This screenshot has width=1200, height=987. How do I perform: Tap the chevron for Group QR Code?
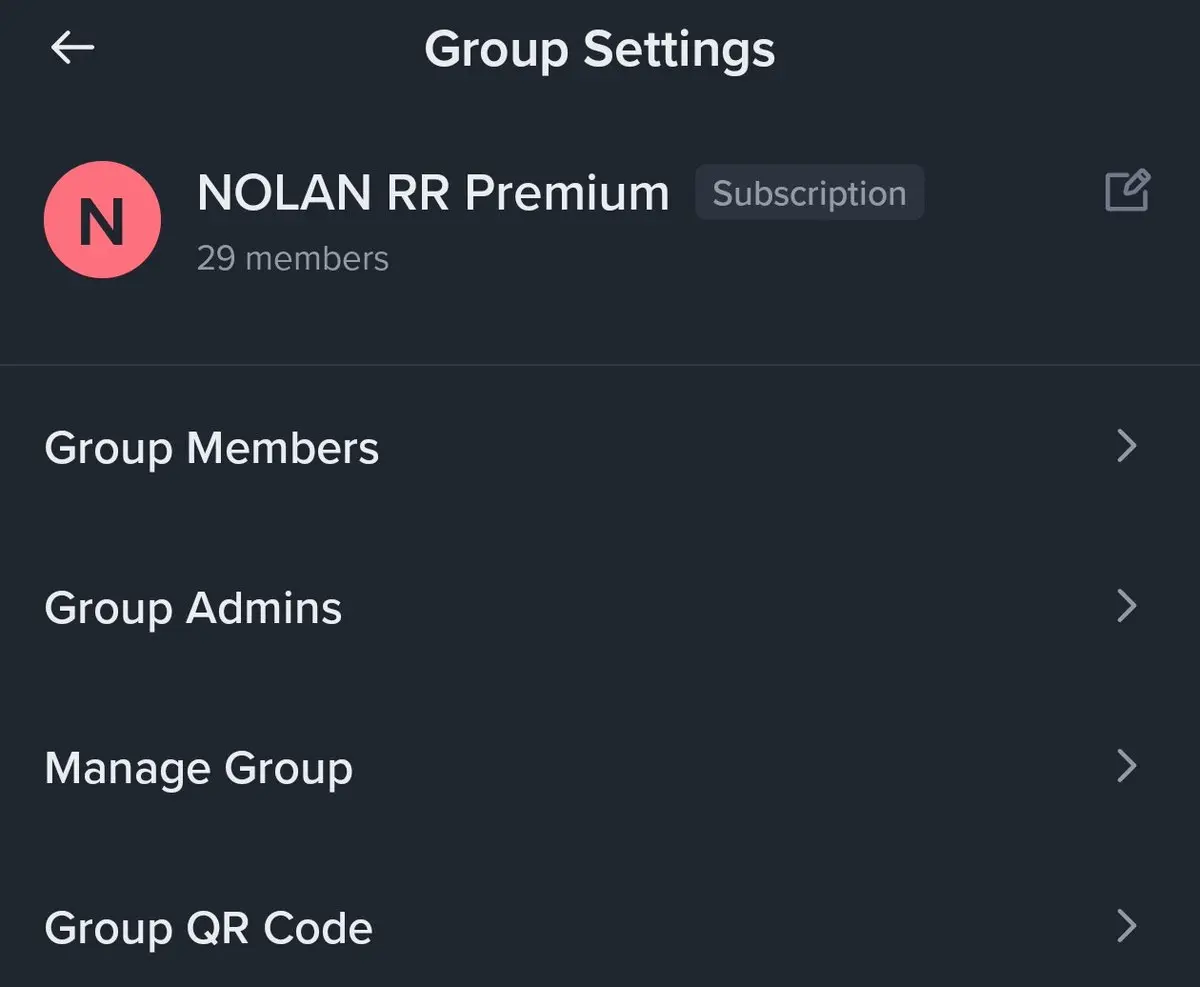1126,926
